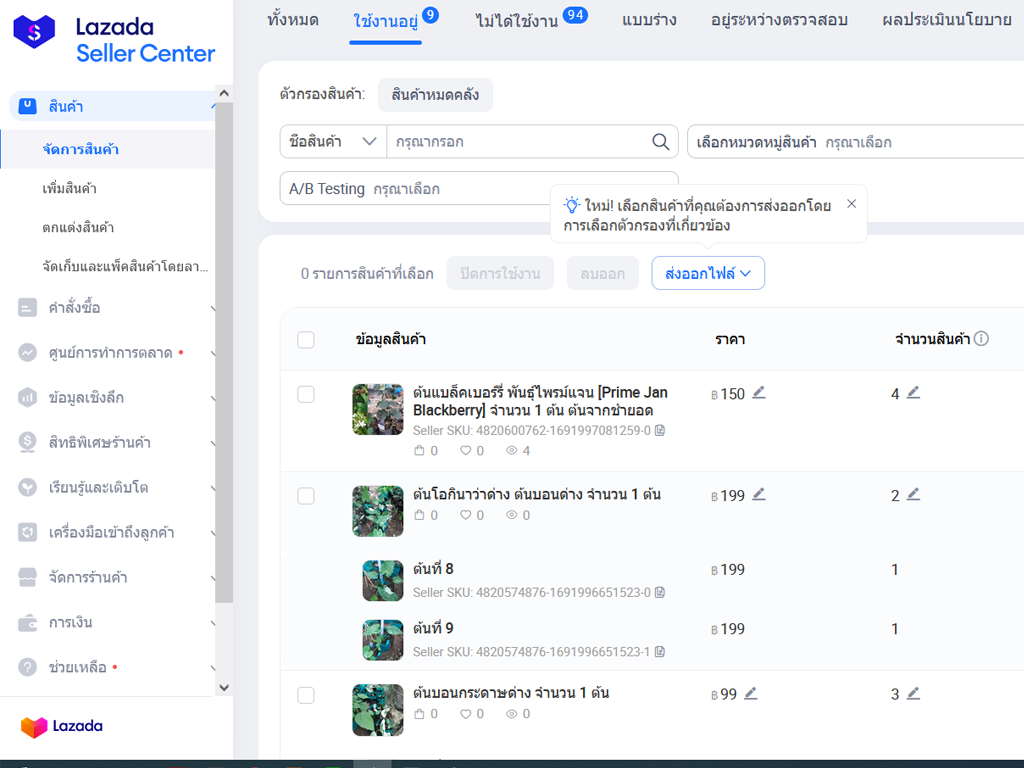Tick checkbox for ต้นบอนกระดาษด่าง product
Viewport: 1024px width, 768px height.
coord(306,695)
